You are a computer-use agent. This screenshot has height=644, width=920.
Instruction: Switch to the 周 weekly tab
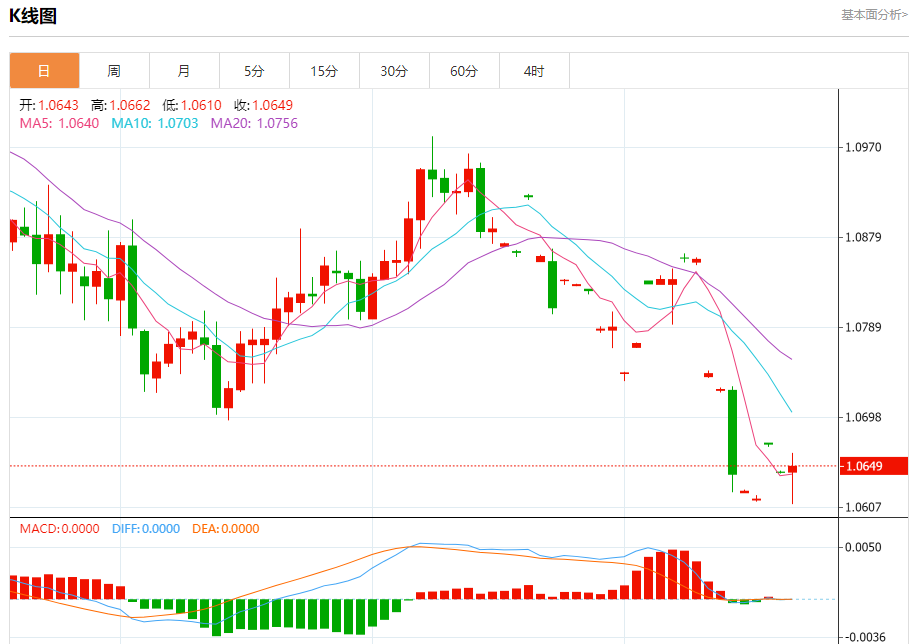click(x=114, y=71)
